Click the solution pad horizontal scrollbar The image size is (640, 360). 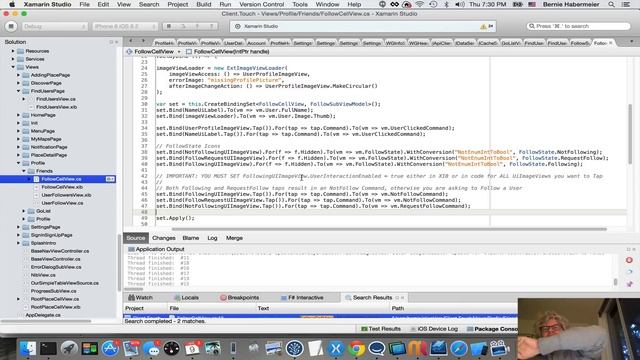46,321
